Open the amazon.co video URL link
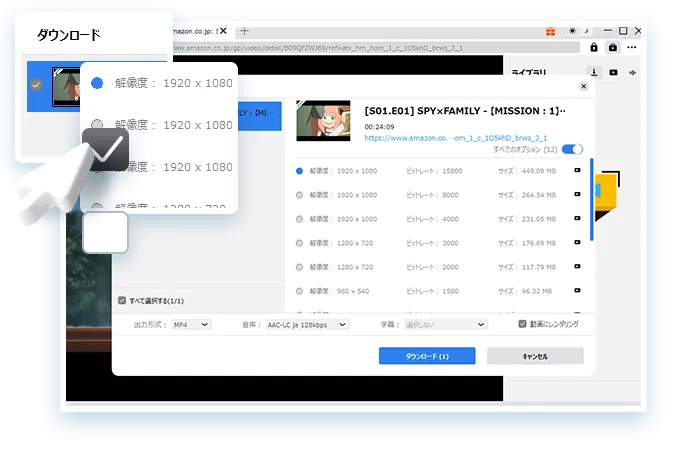 pyautogui.click(x=455, y=138)
